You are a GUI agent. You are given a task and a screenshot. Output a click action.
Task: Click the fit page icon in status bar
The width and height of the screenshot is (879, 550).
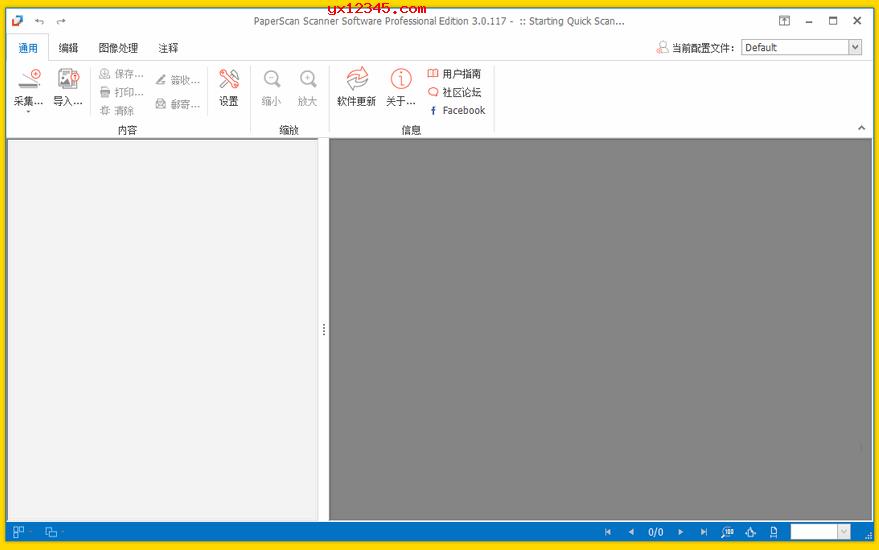[x=774, y=531]
